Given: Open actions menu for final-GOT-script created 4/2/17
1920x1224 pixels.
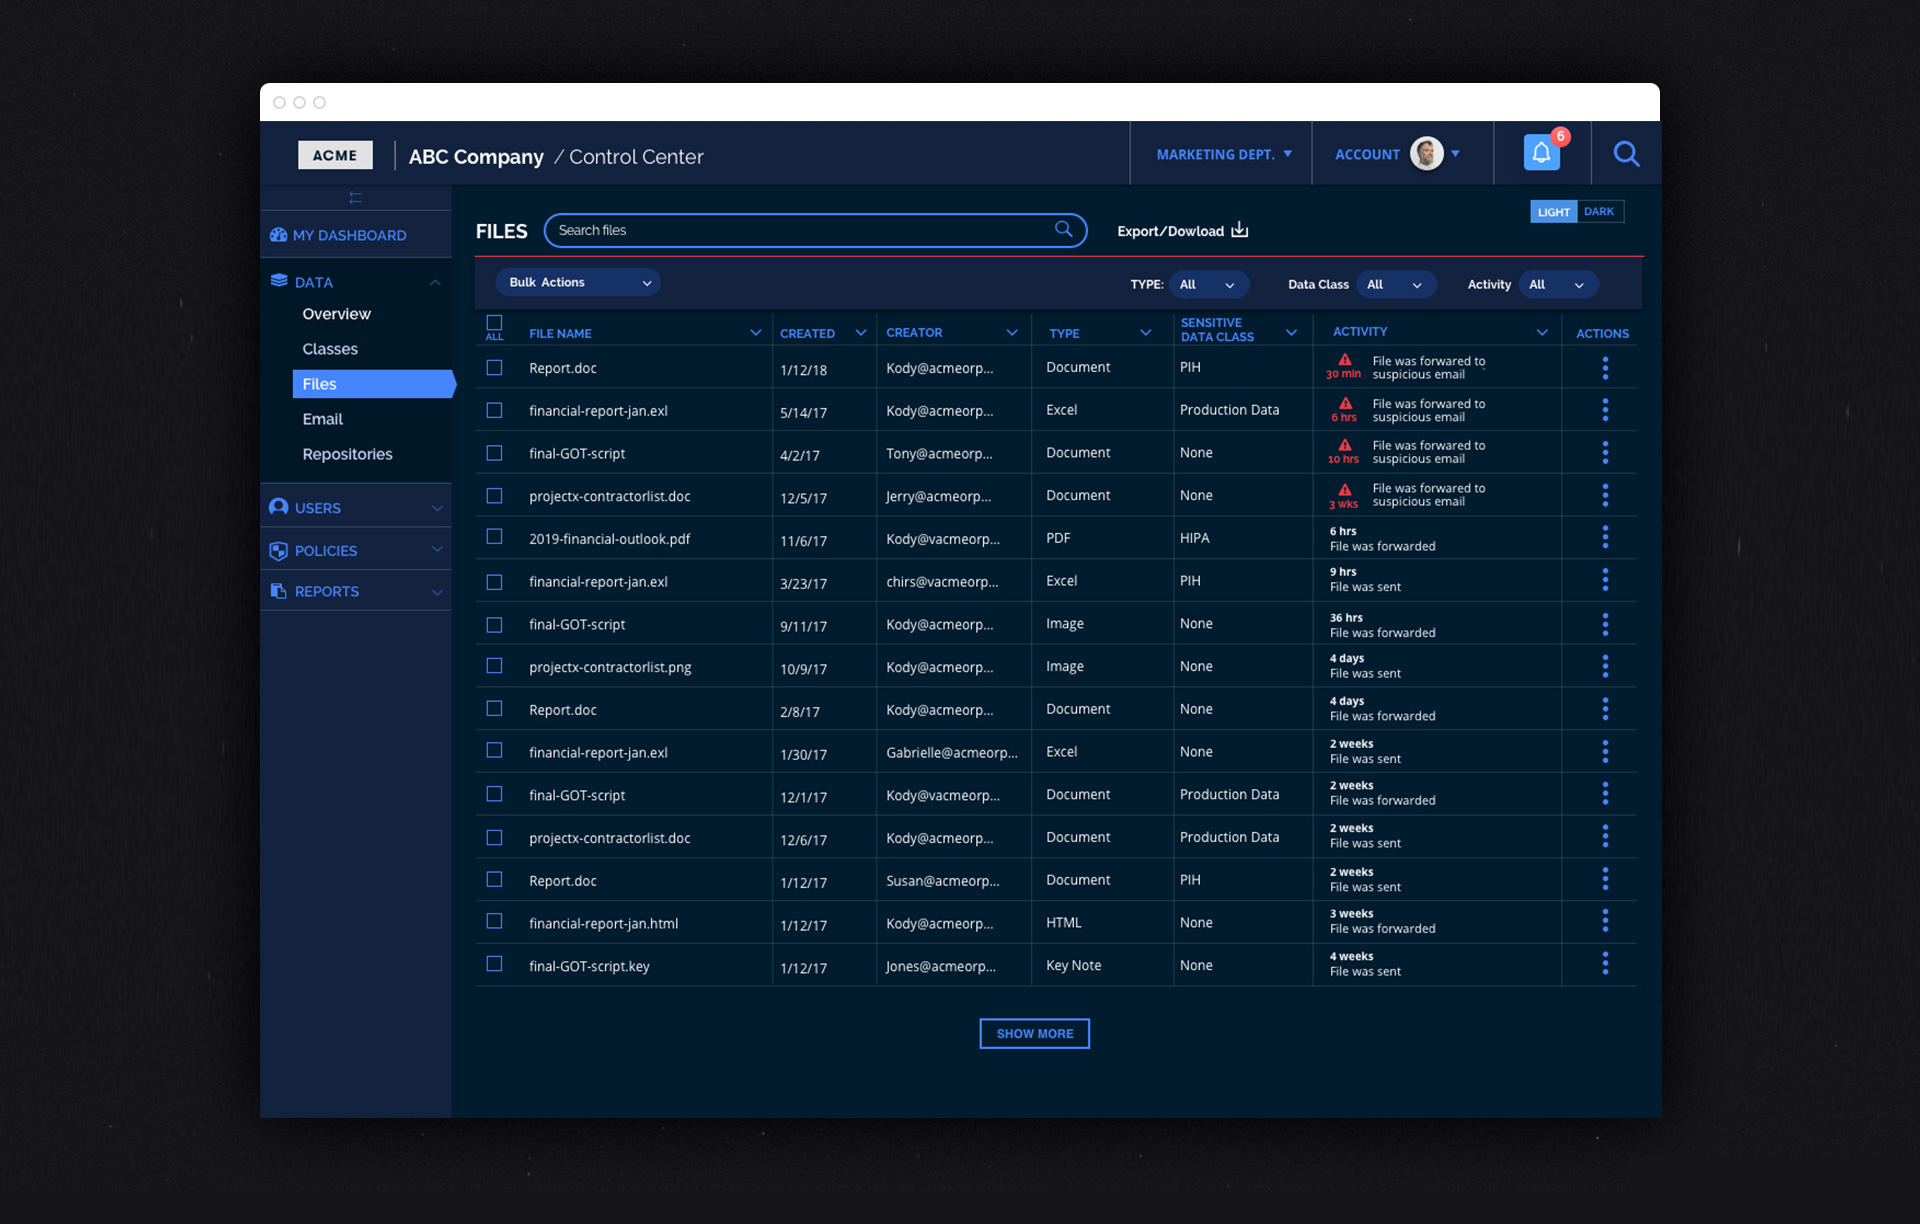Looking at the screenshot, I should pyautogui.click(x=1605, y=453).
